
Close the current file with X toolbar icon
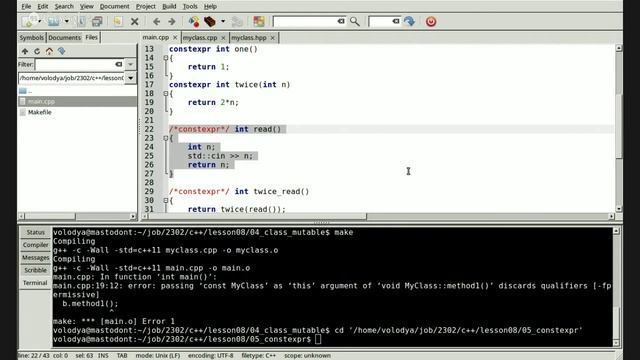[x=135, y=21]
